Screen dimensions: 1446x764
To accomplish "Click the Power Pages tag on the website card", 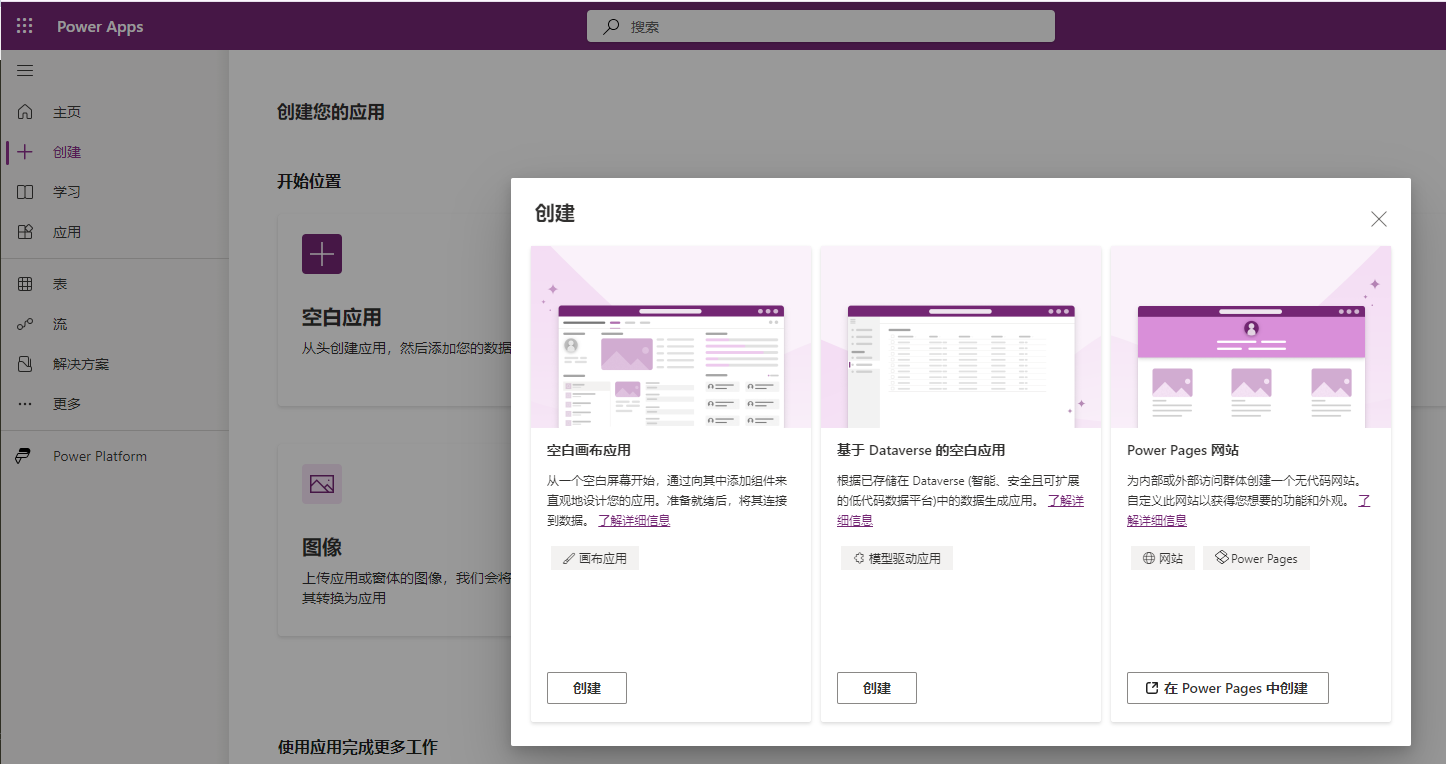I will tap(1256, 557).
